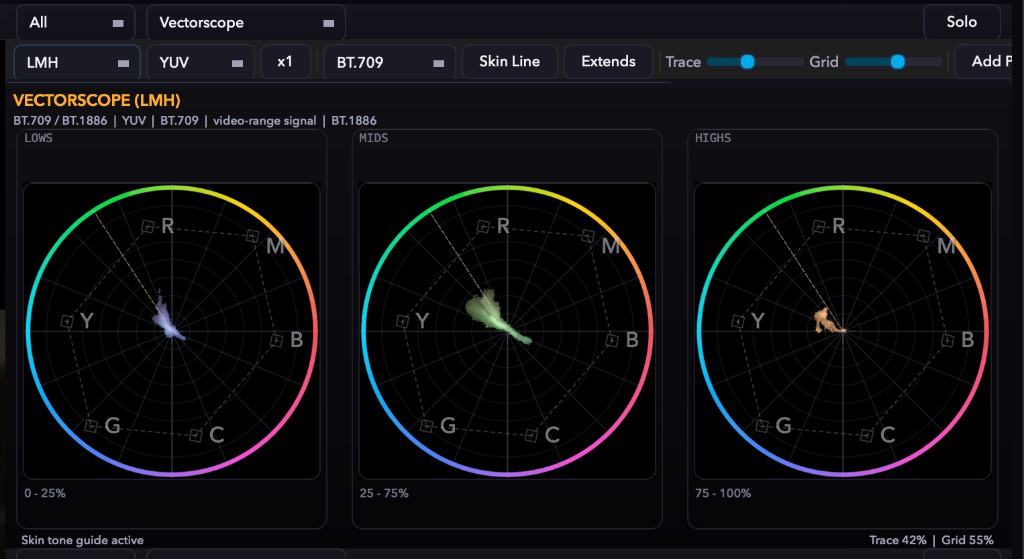Image resolution: width=1024 pixels, height=559 pixels.
Task: Click the HIGHS panel label
Action: tap(713, 138)
